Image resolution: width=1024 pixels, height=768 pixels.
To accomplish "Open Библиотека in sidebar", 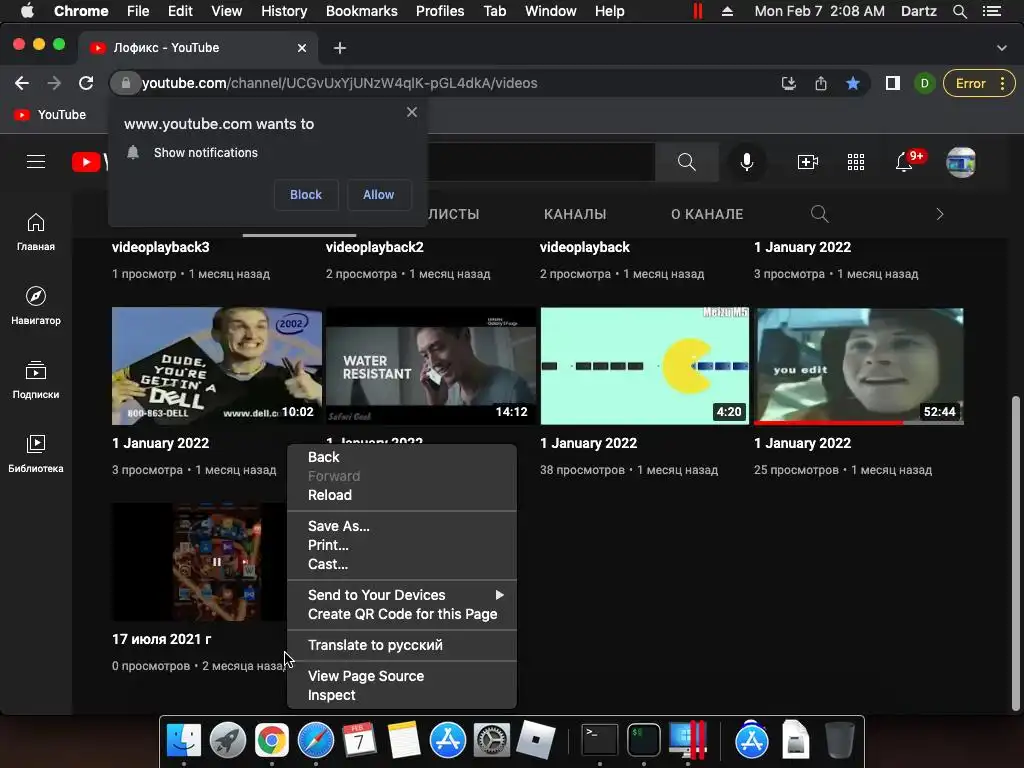I will click(x=36, y=453).
